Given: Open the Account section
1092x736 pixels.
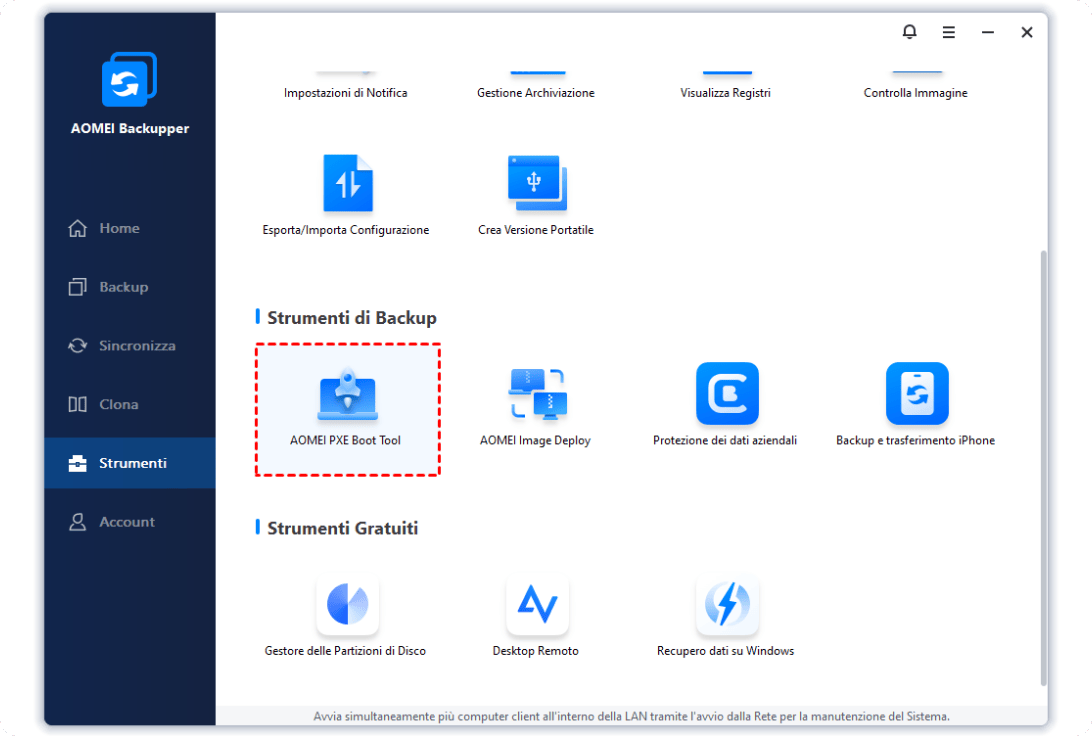Looking at the screenshot, I should pos(130,522).
